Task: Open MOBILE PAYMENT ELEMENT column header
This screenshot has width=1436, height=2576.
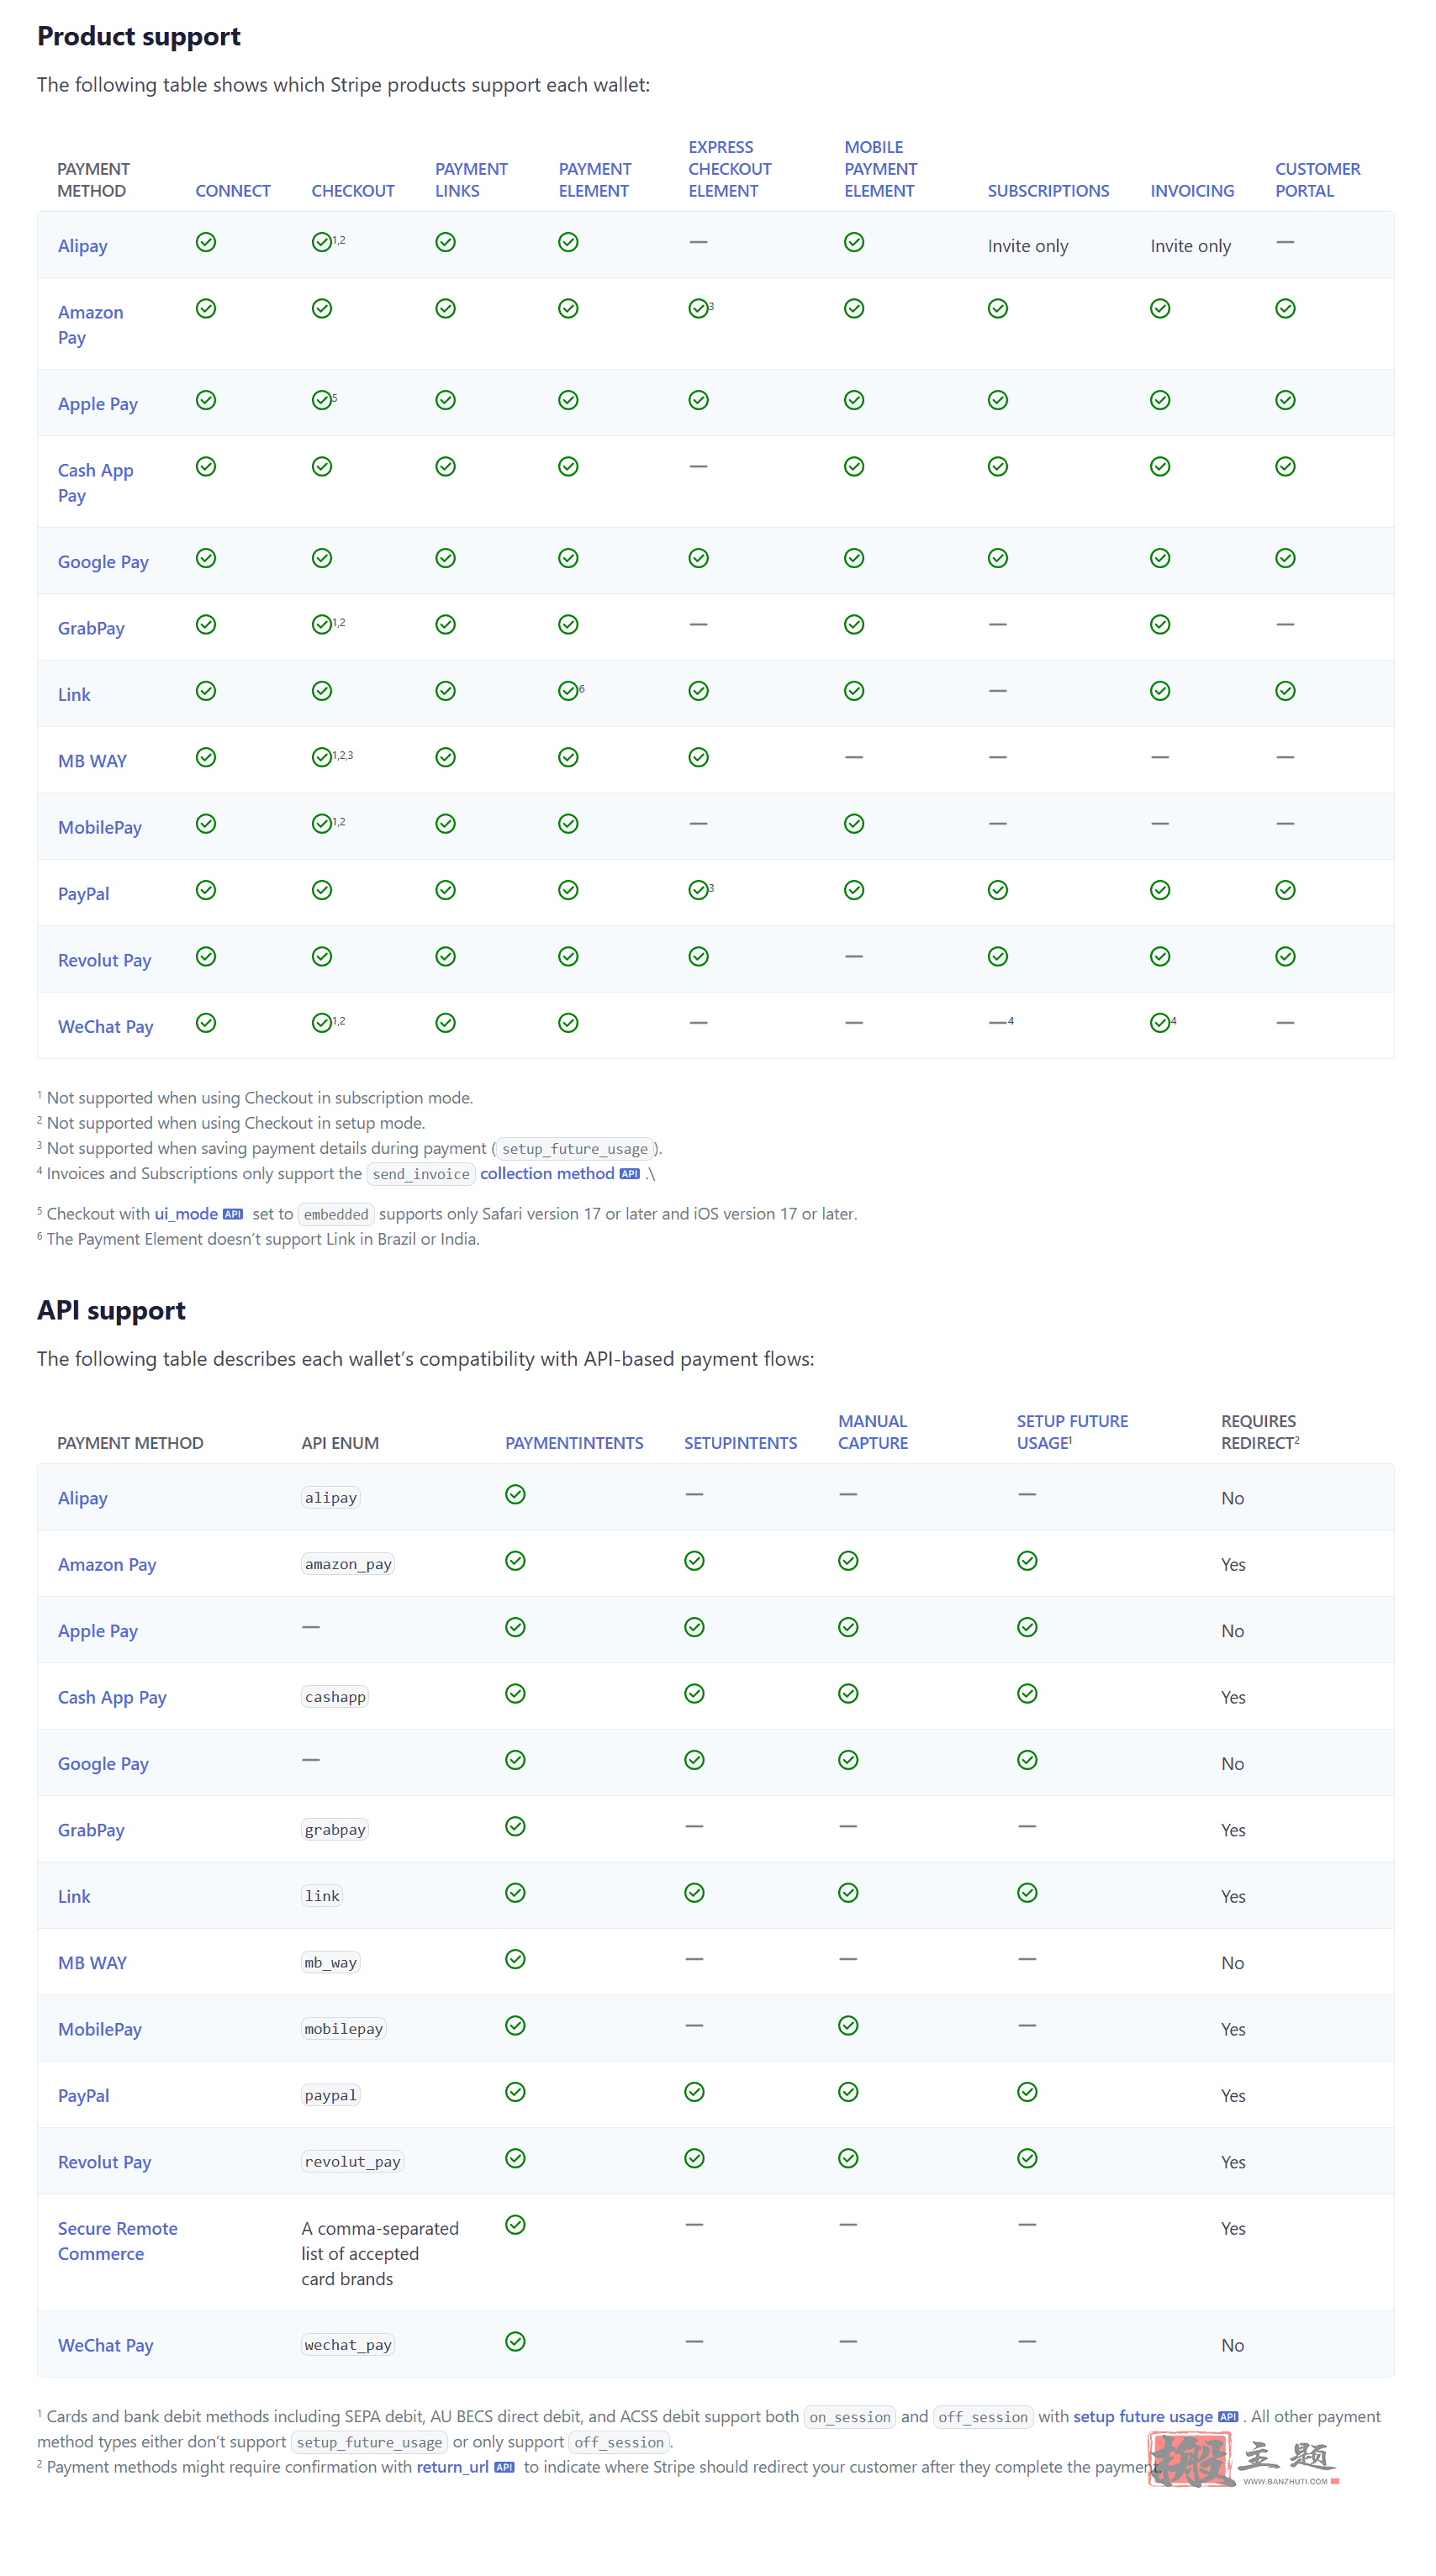Action: (x=880, y=169)
